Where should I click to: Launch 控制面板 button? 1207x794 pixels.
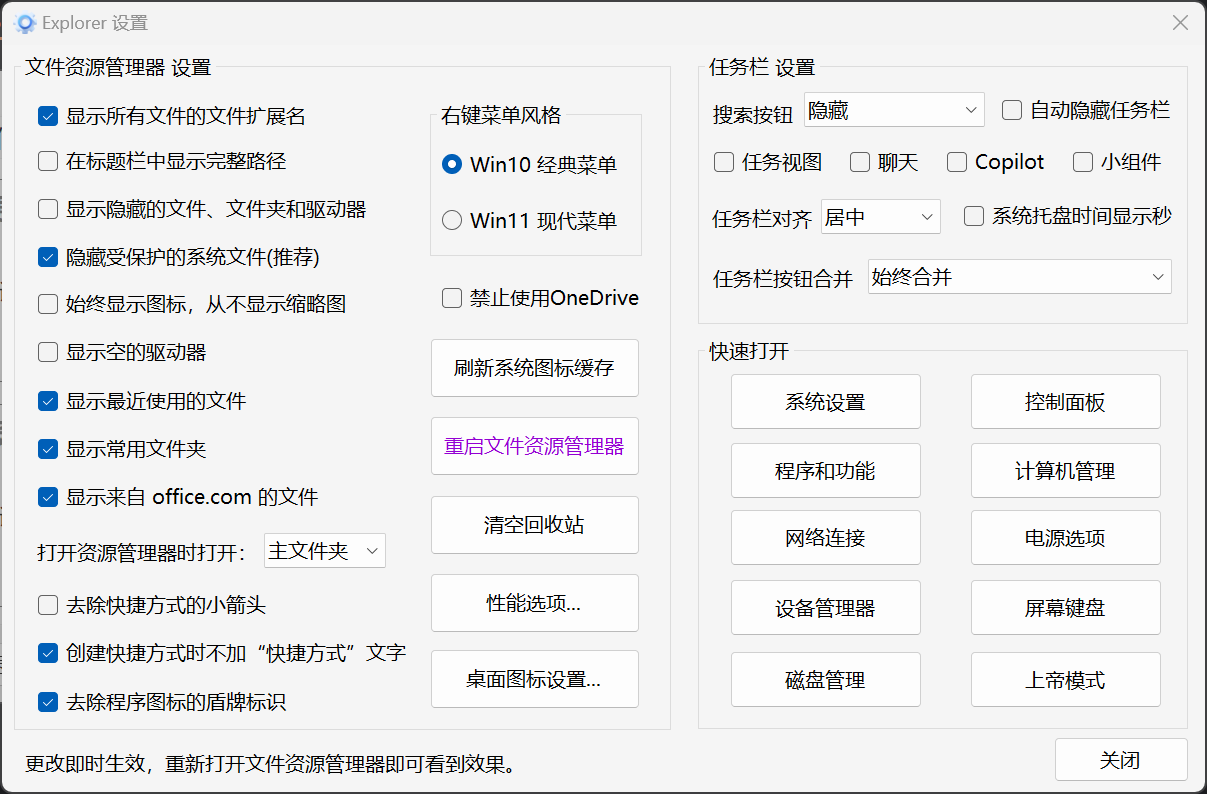click(1066, 402)
